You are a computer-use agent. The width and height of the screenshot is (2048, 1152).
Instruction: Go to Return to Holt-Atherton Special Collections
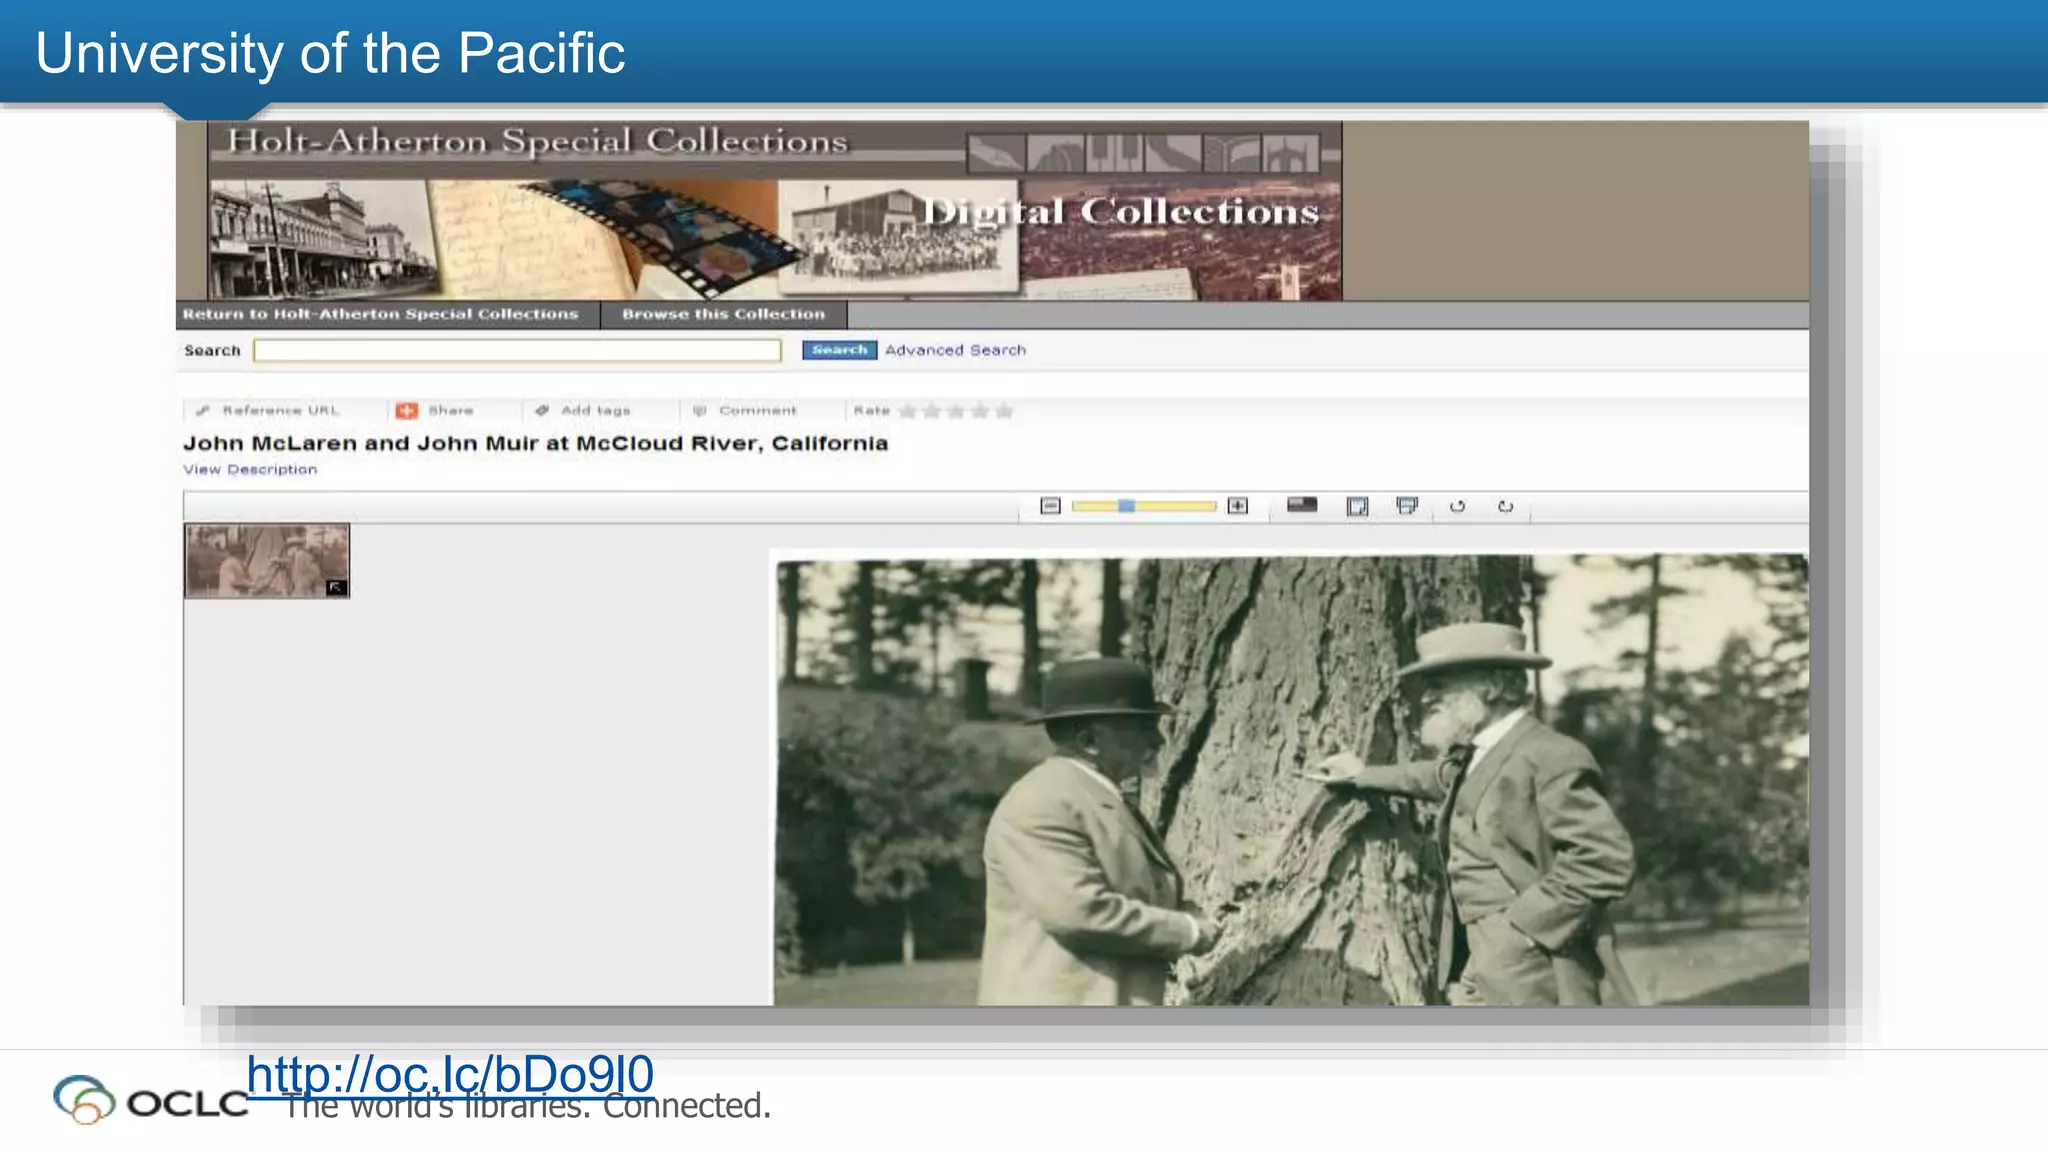tap(381, 314)
